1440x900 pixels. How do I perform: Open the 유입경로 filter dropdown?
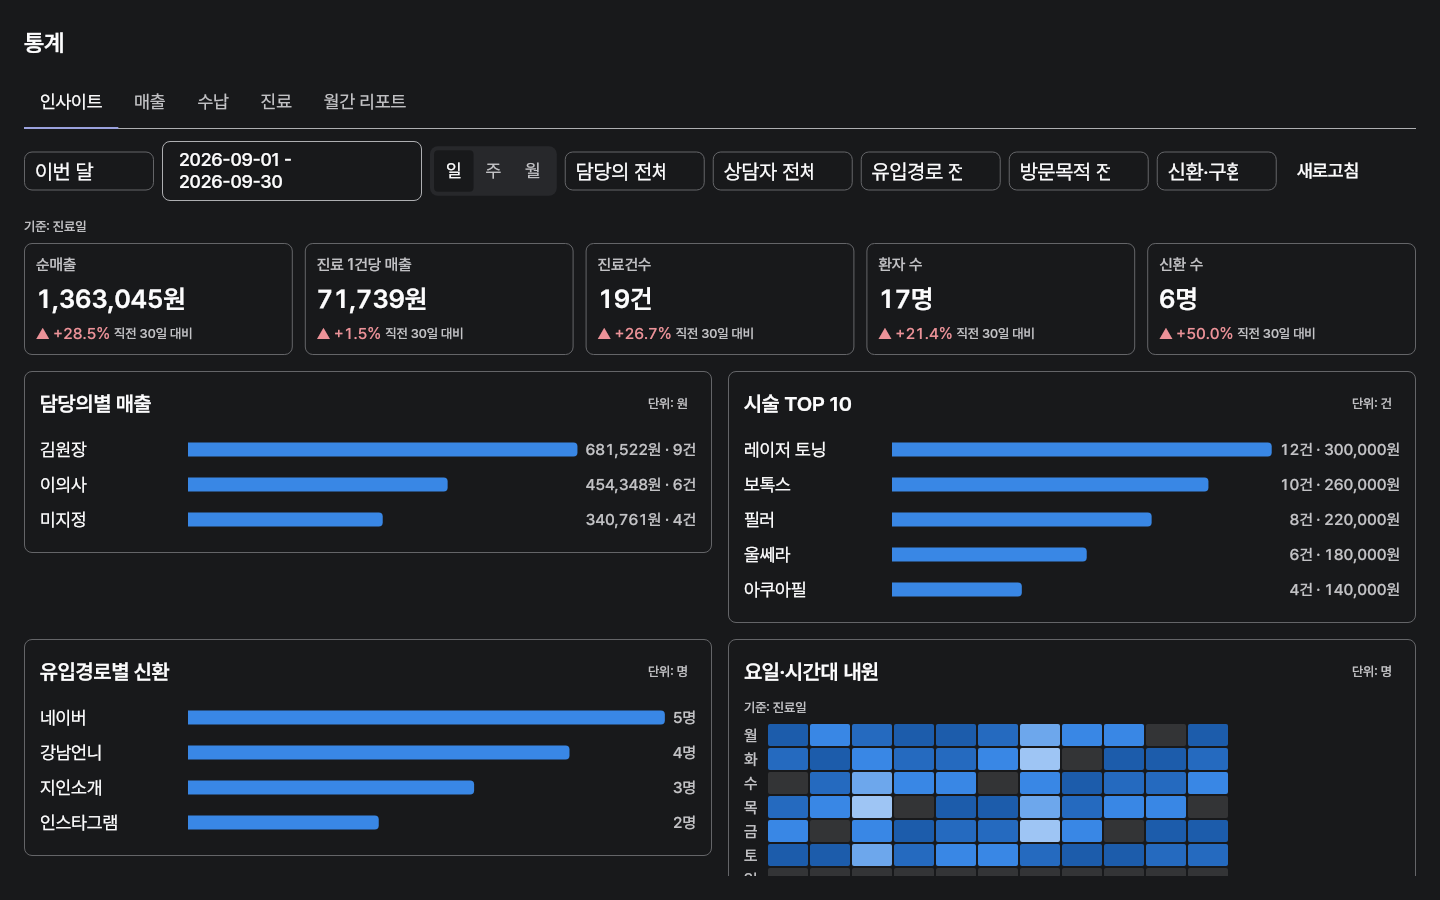tap(931, 171)
